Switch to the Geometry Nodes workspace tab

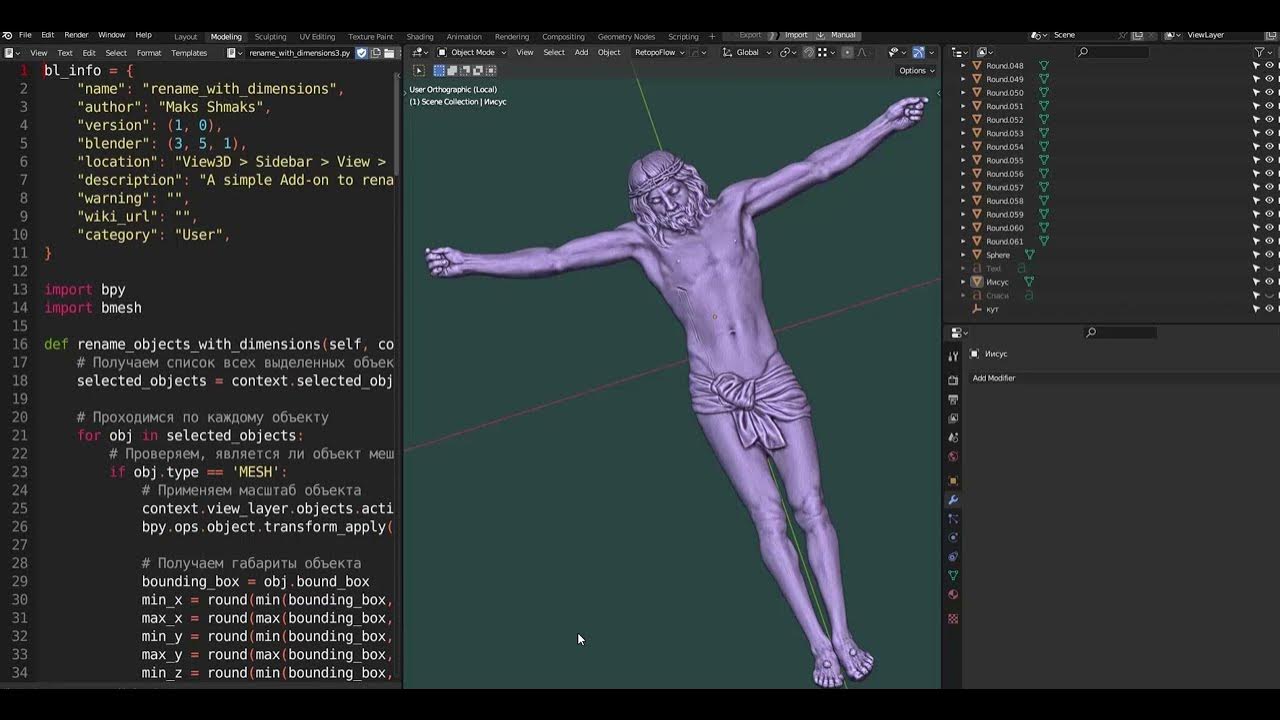pyautogui.click(x=626, y=37)
